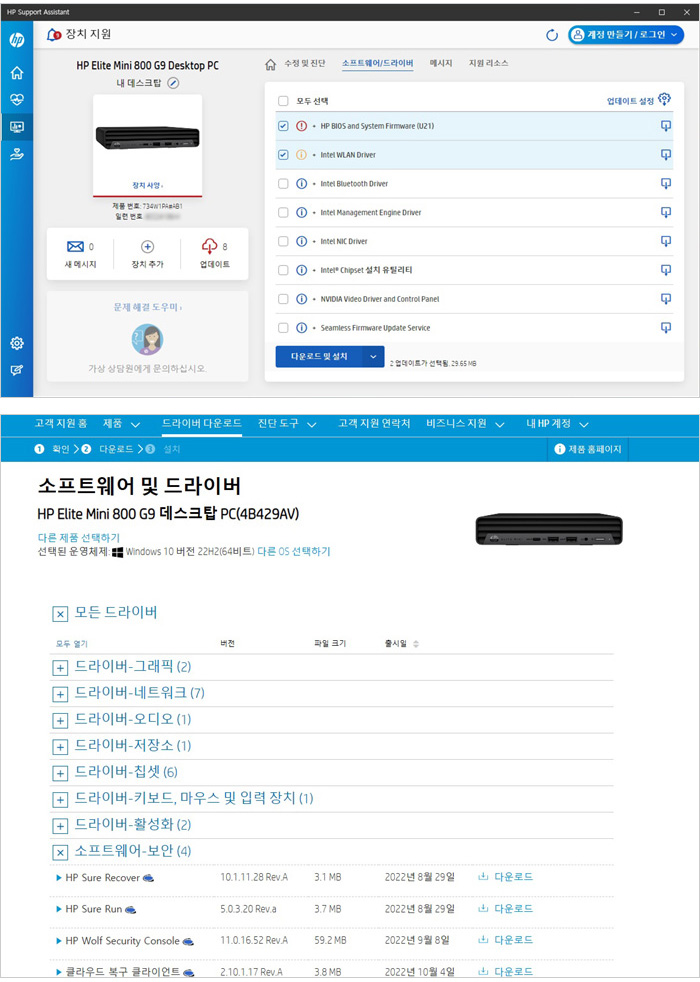Switch to the 수정 및 진단 tab

305,63
